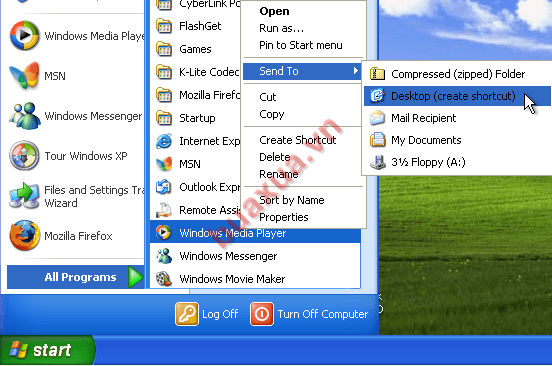Screen dimensions: 552x366
Task: Open Remote Assistance icon
Action: 164,210
